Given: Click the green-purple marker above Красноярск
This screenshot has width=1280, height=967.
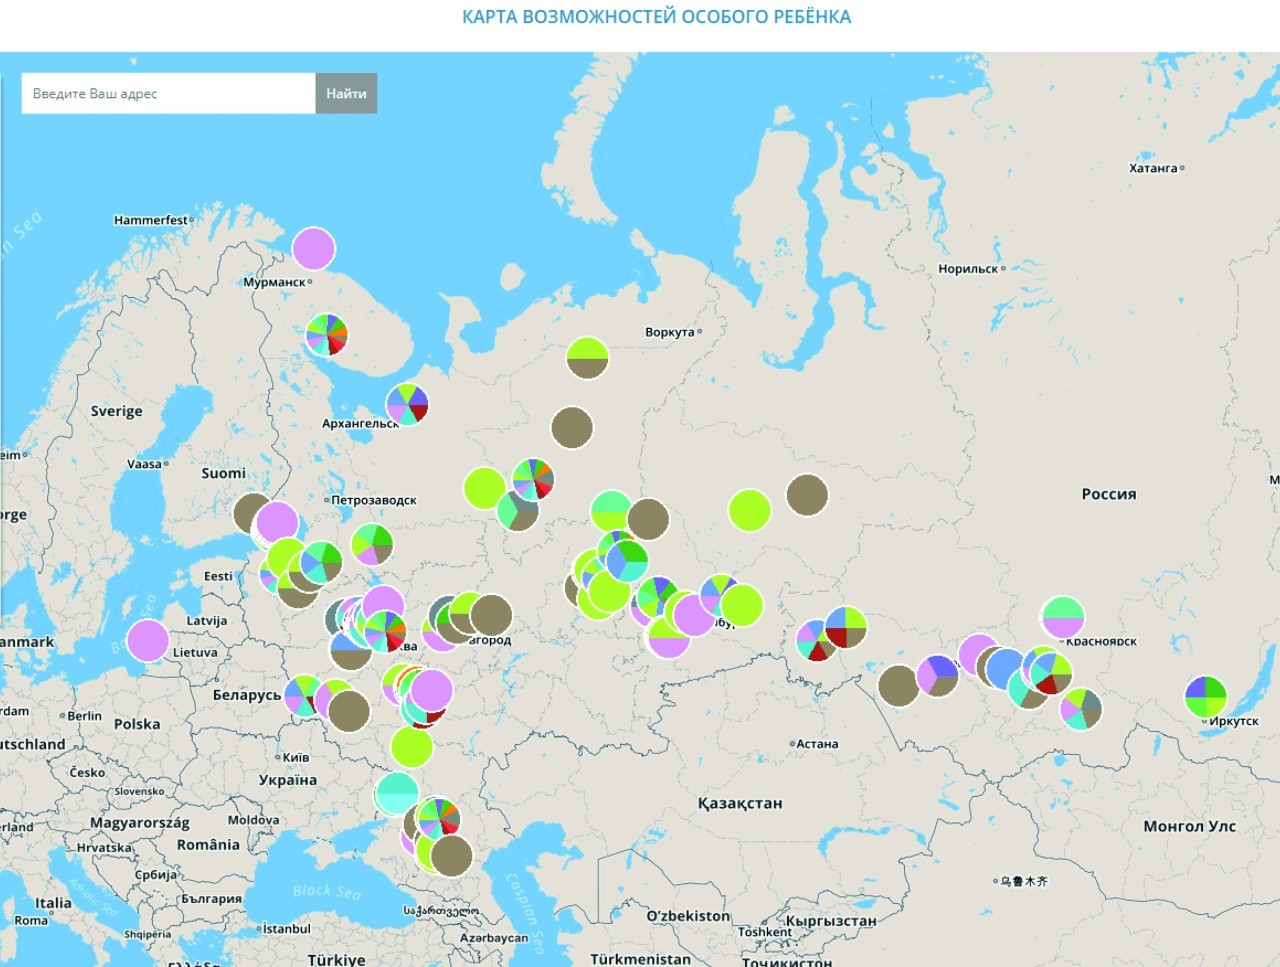Looking at the screenshot, I should [x=1062, y=618].
